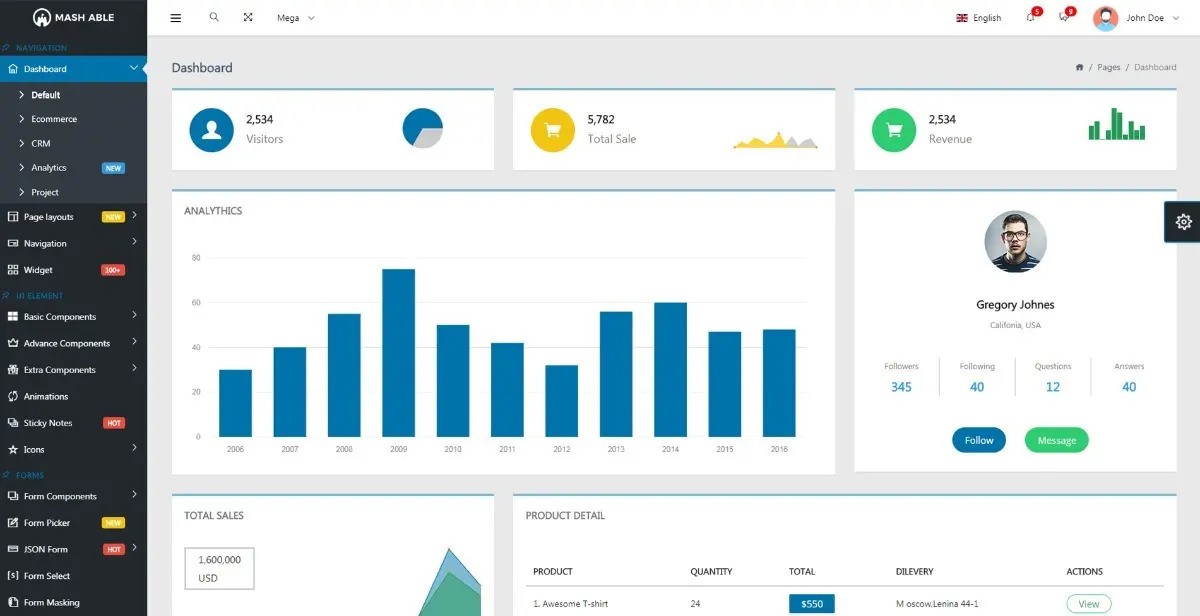Click the Pages breadcrumb link

click(1109, 67)
